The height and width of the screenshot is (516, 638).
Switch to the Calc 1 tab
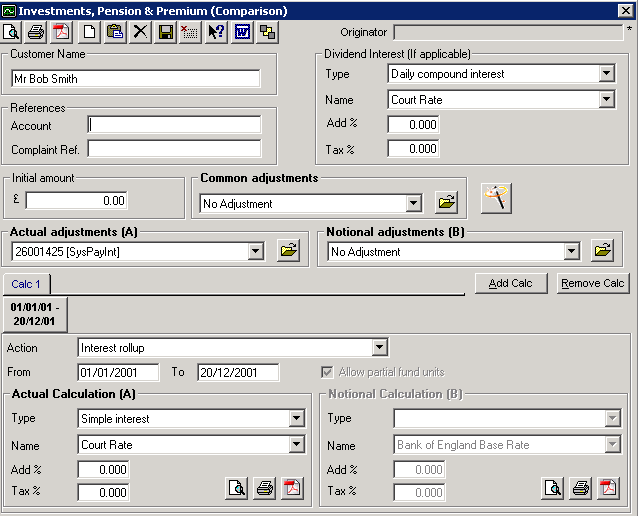coord(26,285)
